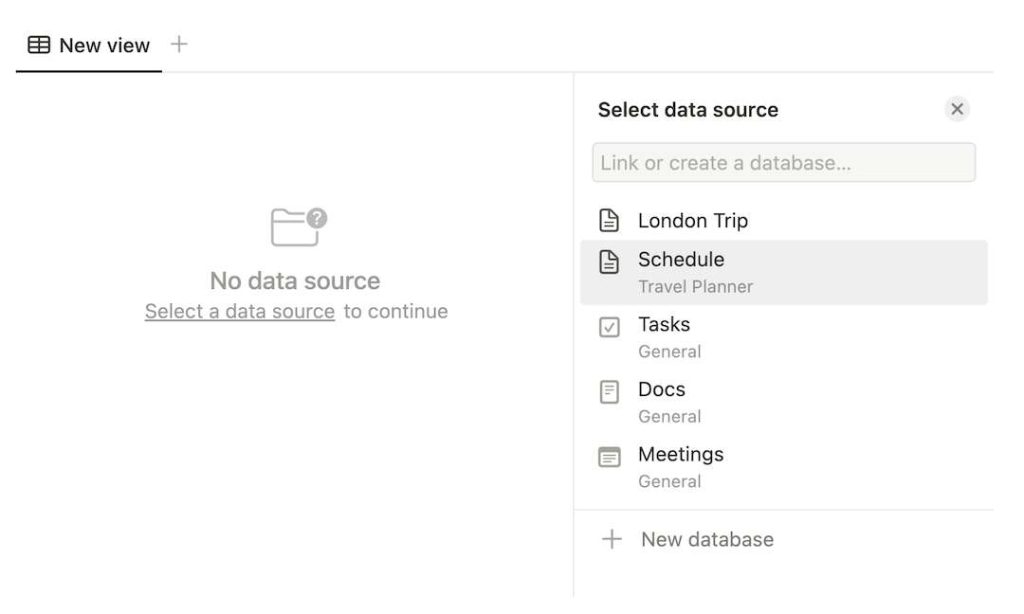1024x614 pixels.
Task: Click the page icon next to Schedule
Action: [x=611, y=260]
